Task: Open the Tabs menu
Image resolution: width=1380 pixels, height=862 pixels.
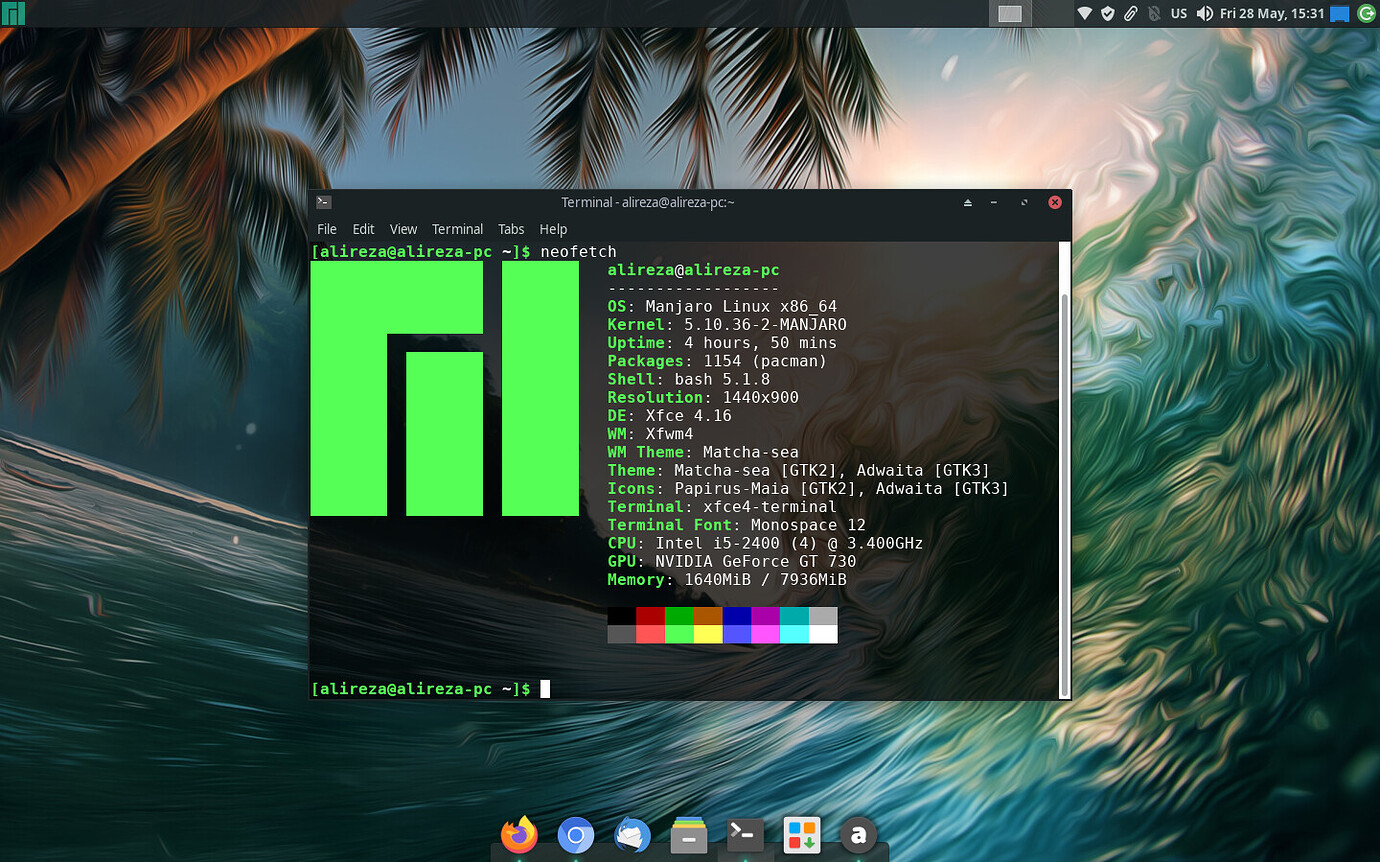Action: click(511, 229)
